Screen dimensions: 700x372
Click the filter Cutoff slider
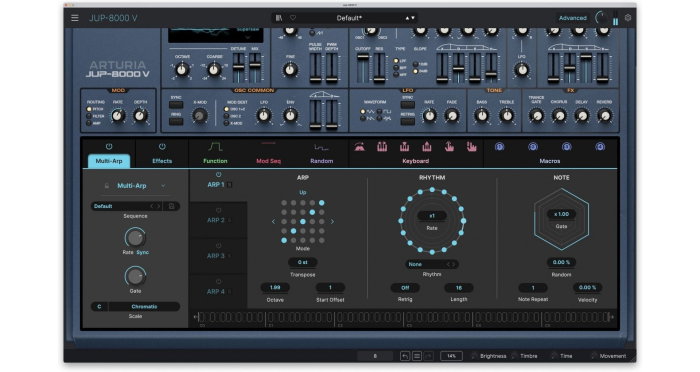362,67
